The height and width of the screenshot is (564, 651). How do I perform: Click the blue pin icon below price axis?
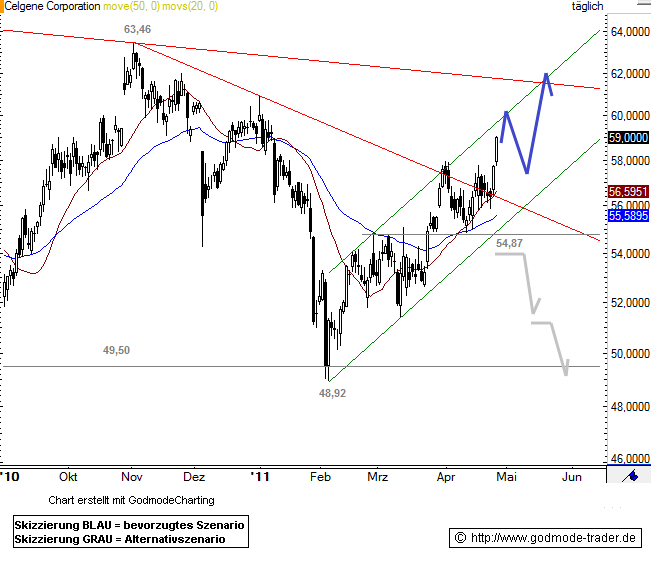pyautogui.click(x=630, y=477)
